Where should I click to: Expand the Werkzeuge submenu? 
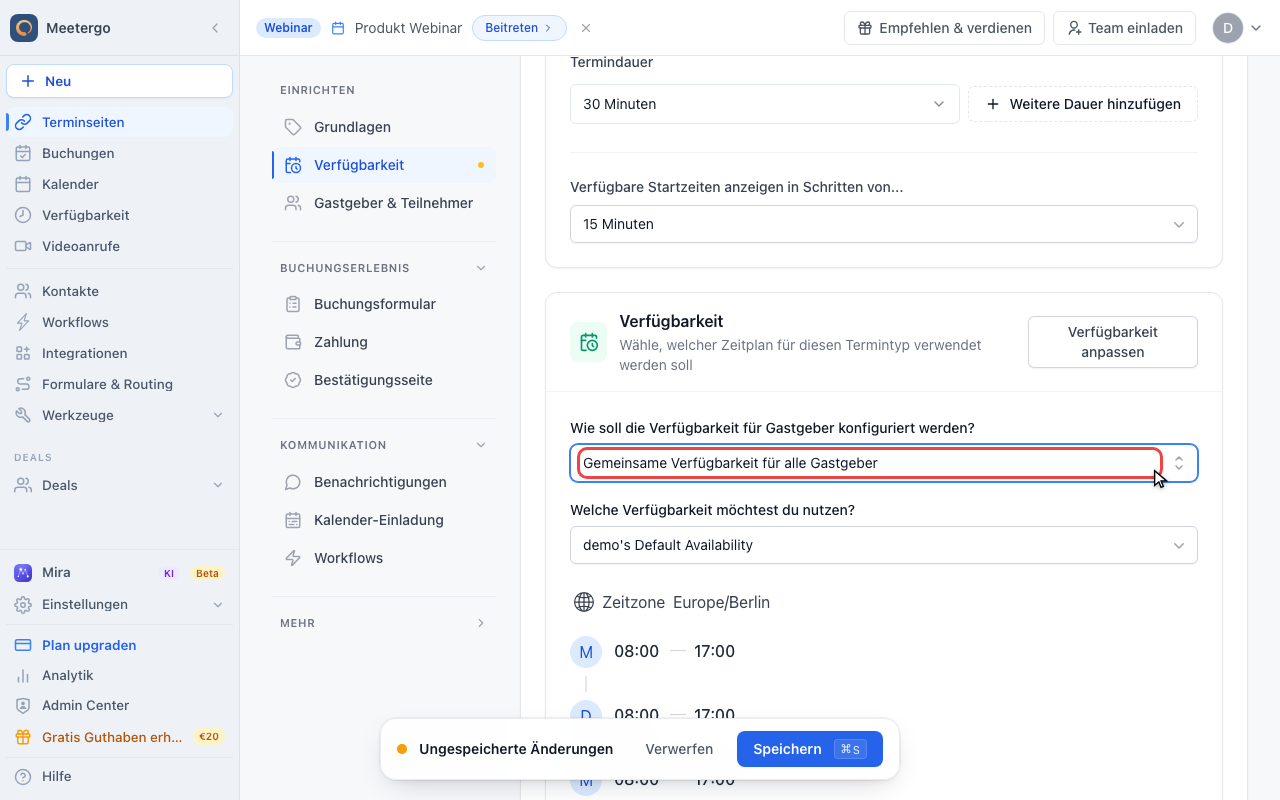click(x=218, y=415)
